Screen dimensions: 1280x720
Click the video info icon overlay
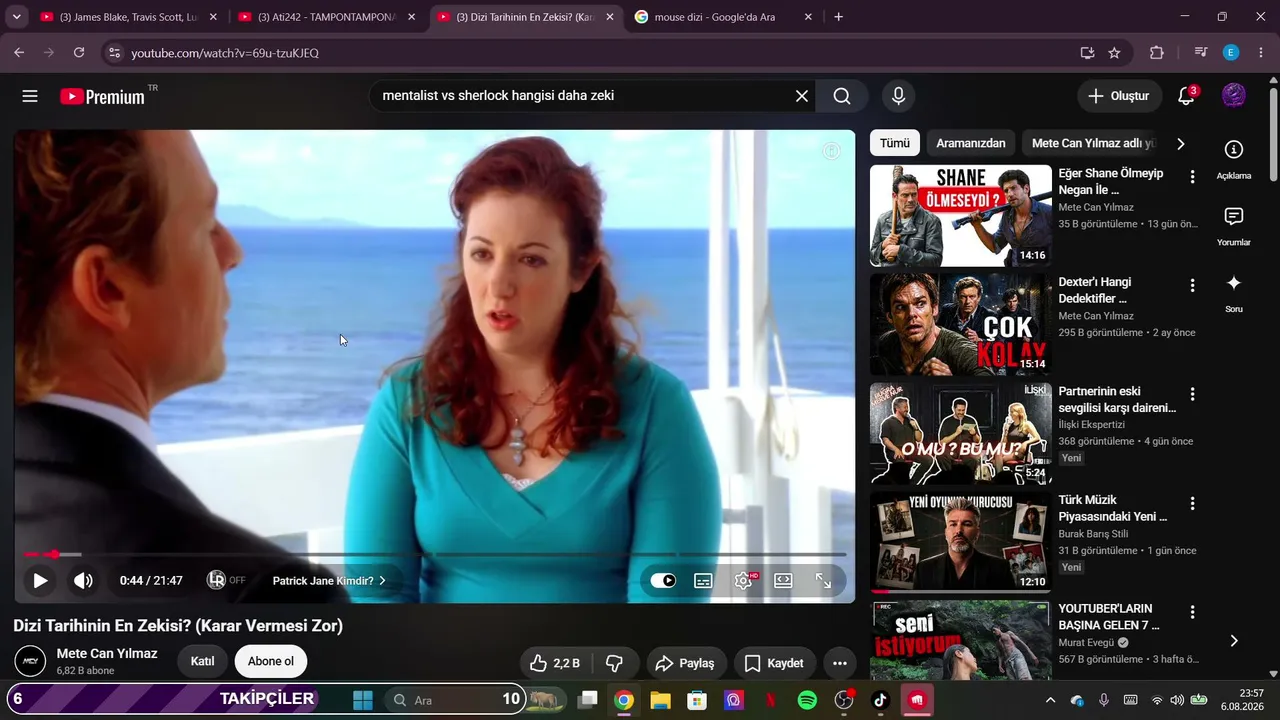831,151
